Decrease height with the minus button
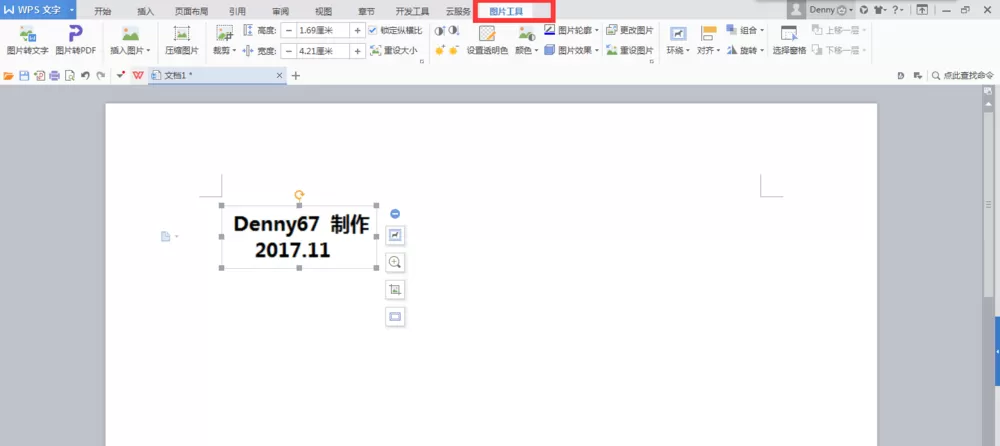The height and width of the screenshot is (446, 1000). tap(289, 30)
